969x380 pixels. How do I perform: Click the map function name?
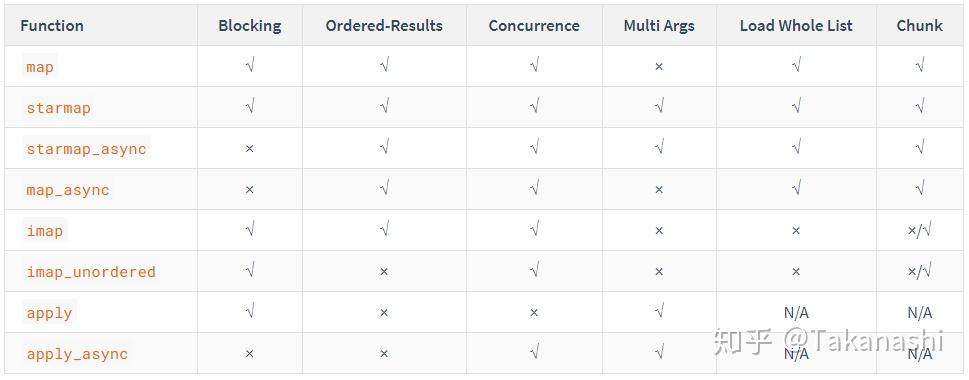40,66
